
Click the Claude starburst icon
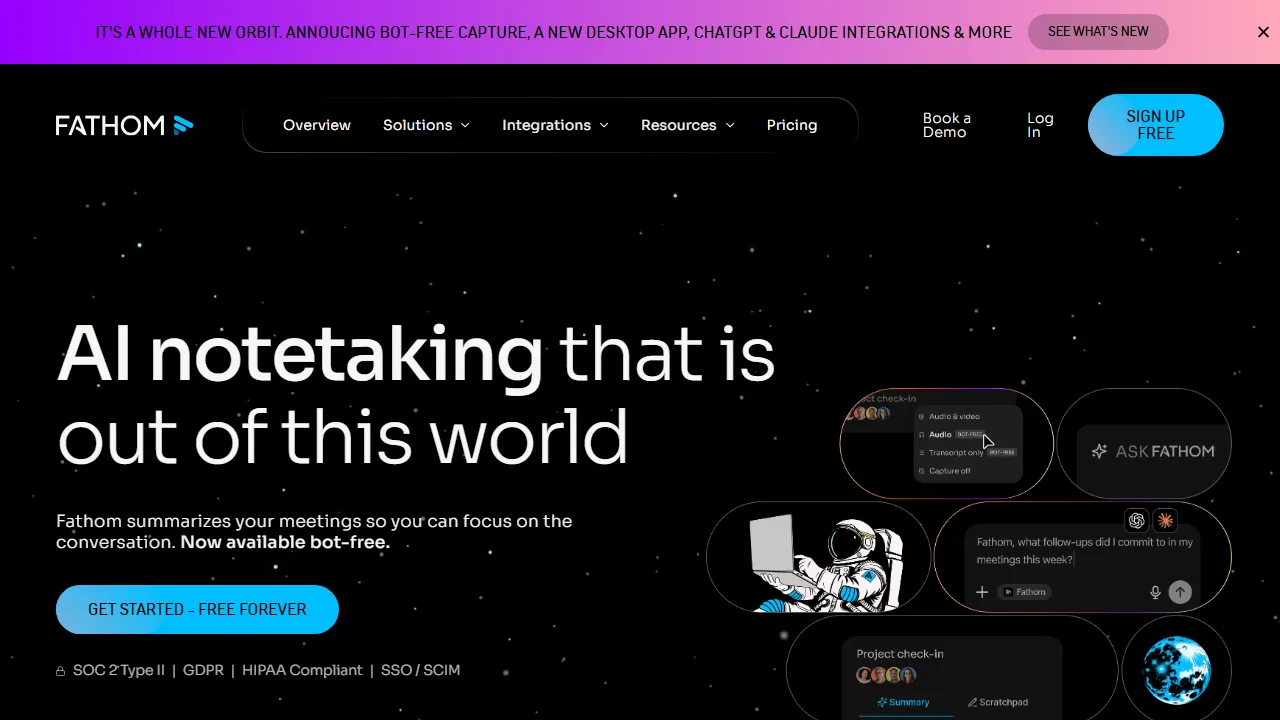(x=1164, y=520)
